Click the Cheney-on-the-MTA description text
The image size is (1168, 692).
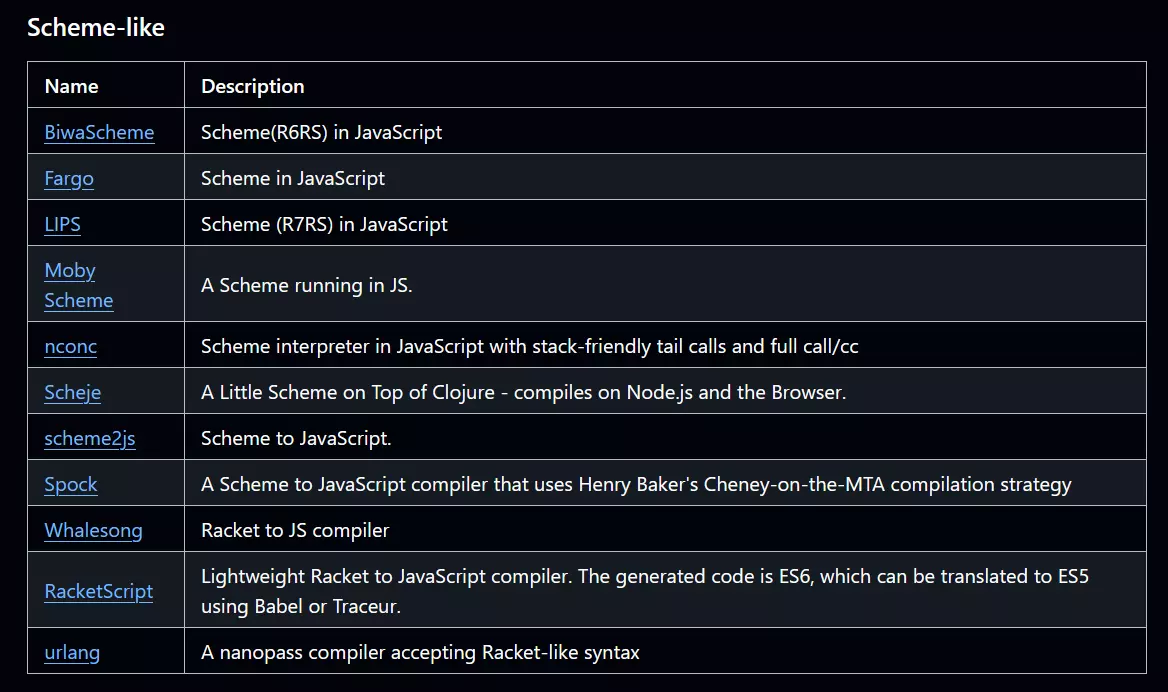pyautogui.click(x=636, y=484)
